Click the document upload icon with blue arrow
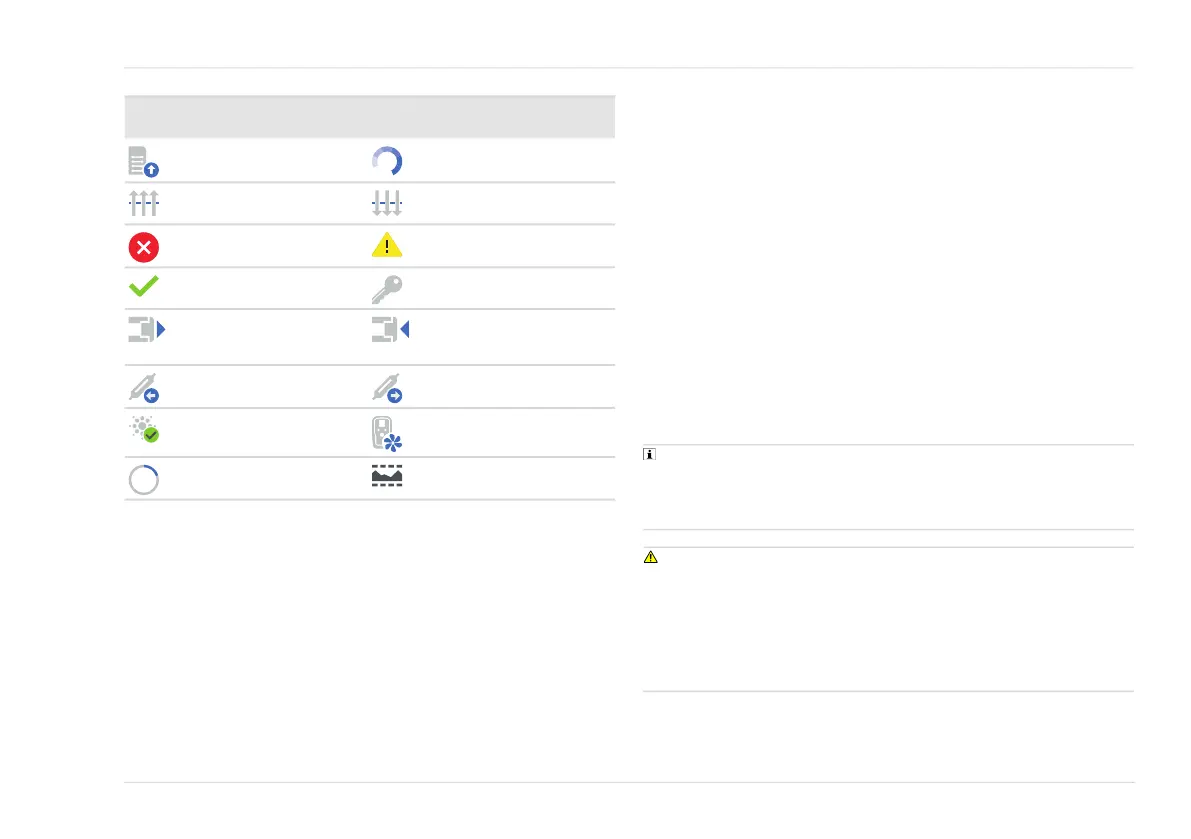This screenshot has width=1191, height=839. (x=144, y=162)
